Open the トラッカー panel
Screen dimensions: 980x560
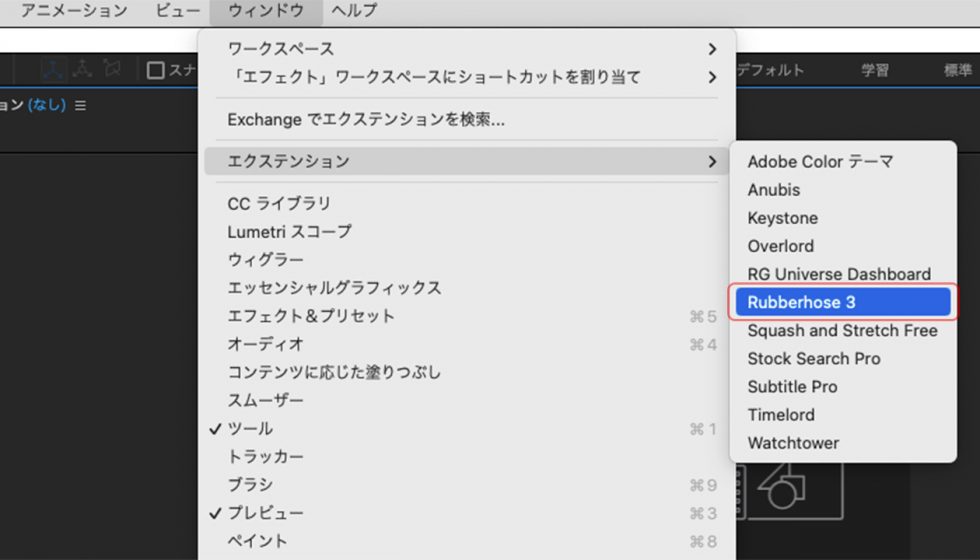pyautogui.click(x=467, y=456)
